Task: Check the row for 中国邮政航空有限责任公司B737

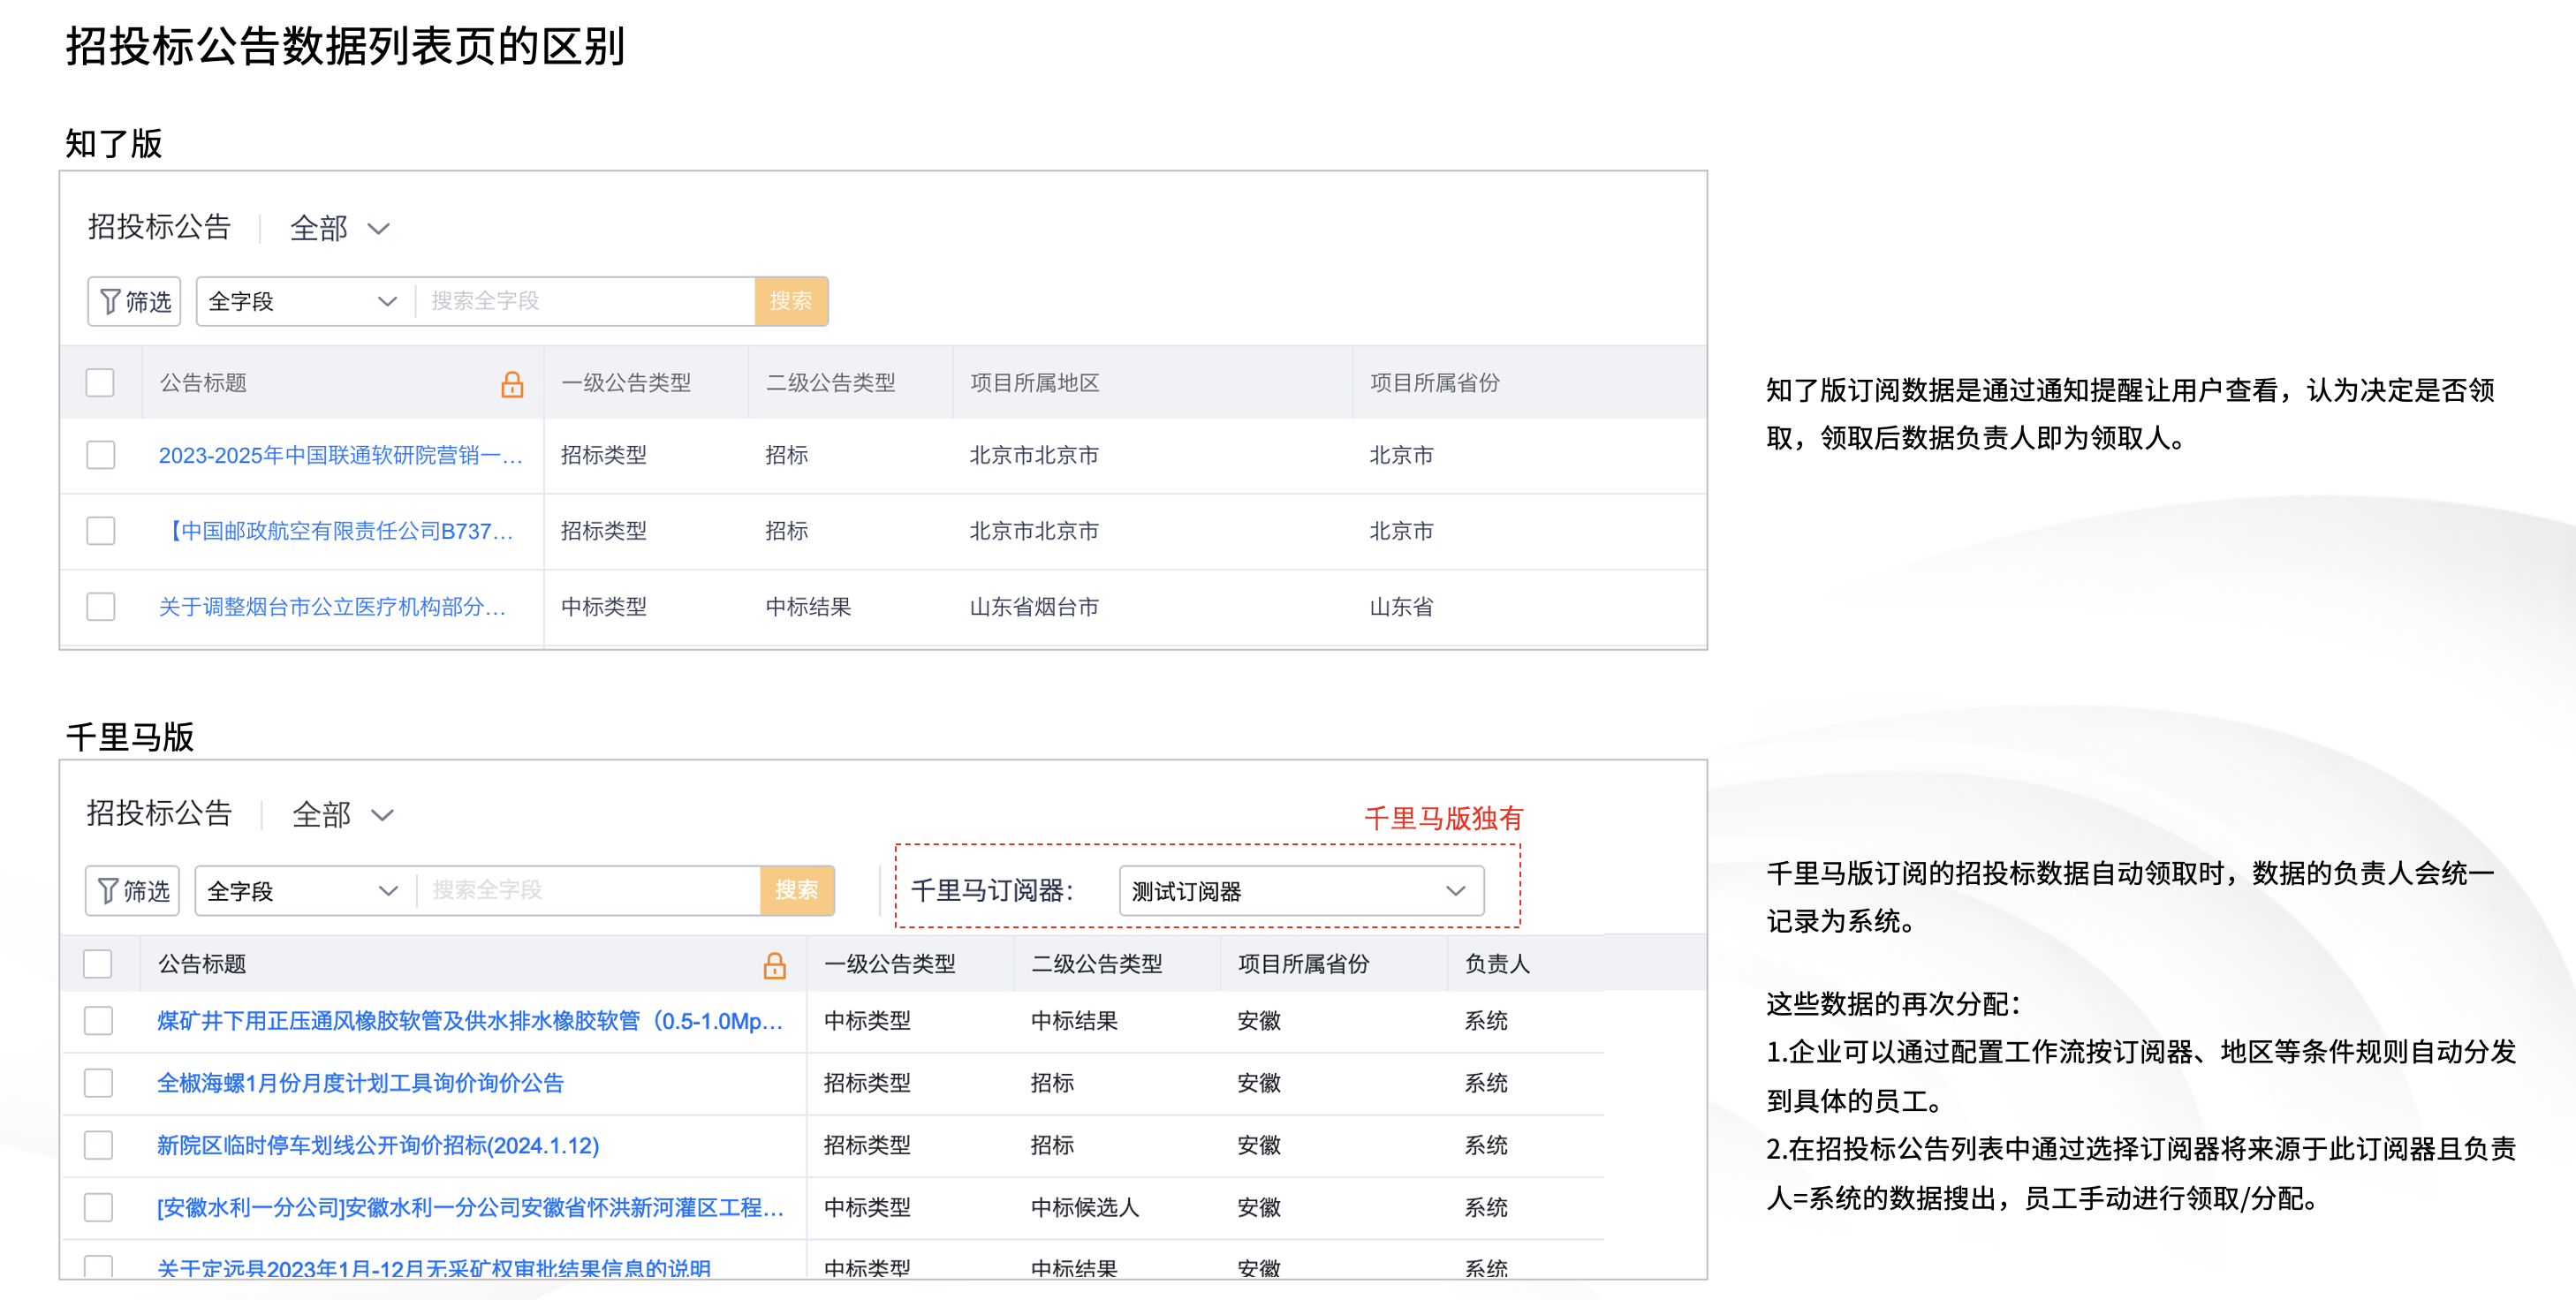Action: tap(101, 531)
